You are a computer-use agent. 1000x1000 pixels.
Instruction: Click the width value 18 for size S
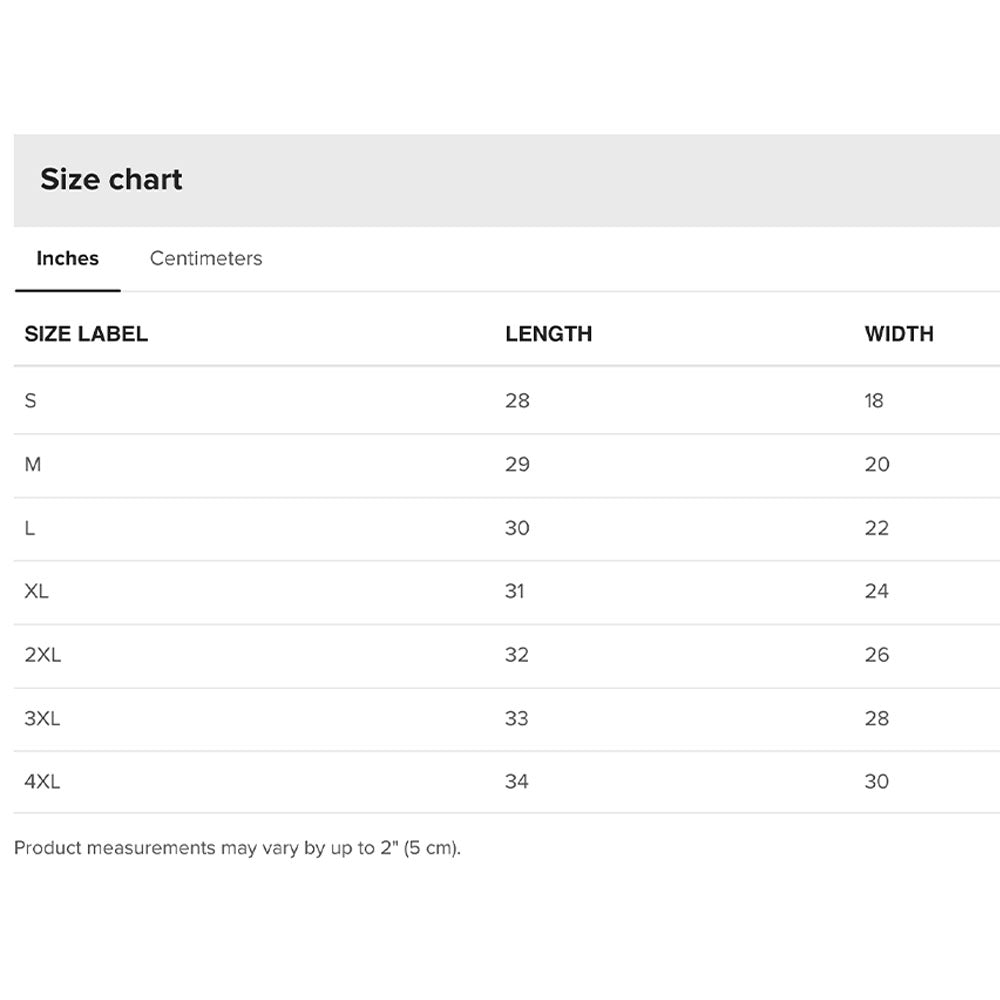[874, 401]
